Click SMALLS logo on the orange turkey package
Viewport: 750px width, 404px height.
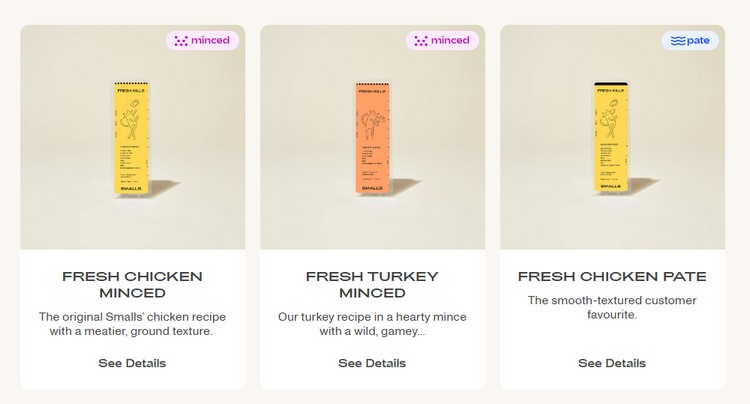pos(370,188)
